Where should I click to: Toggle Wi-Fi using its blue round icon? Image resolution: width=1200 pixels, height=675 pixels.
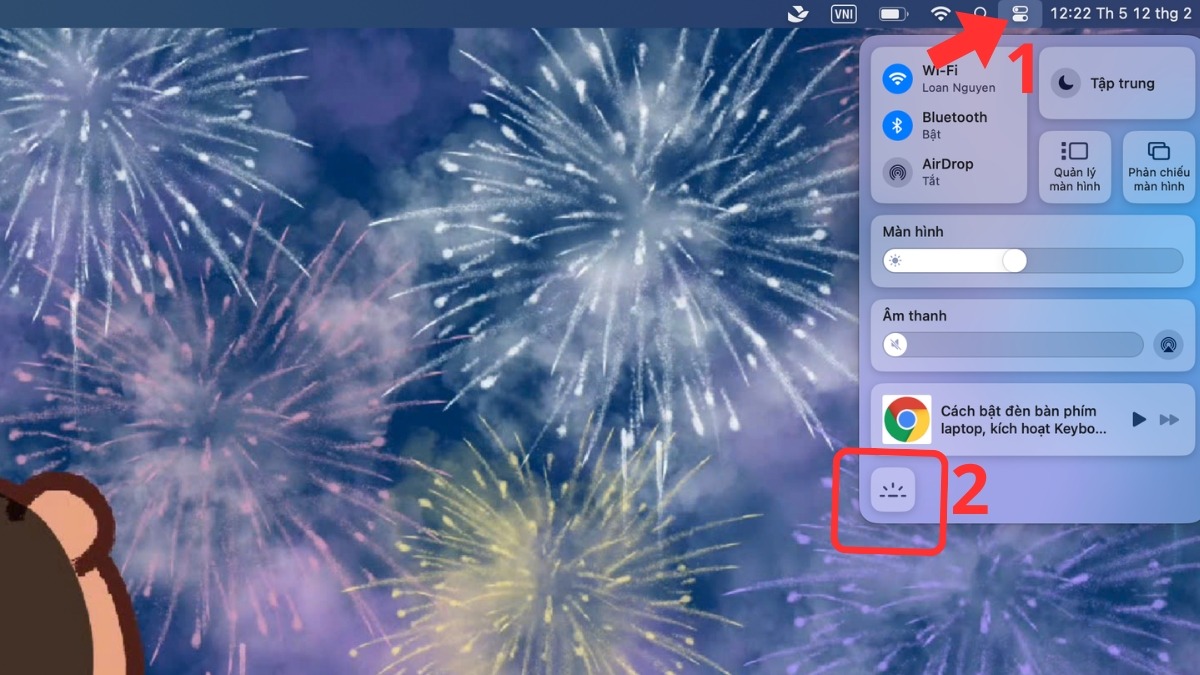898,78
